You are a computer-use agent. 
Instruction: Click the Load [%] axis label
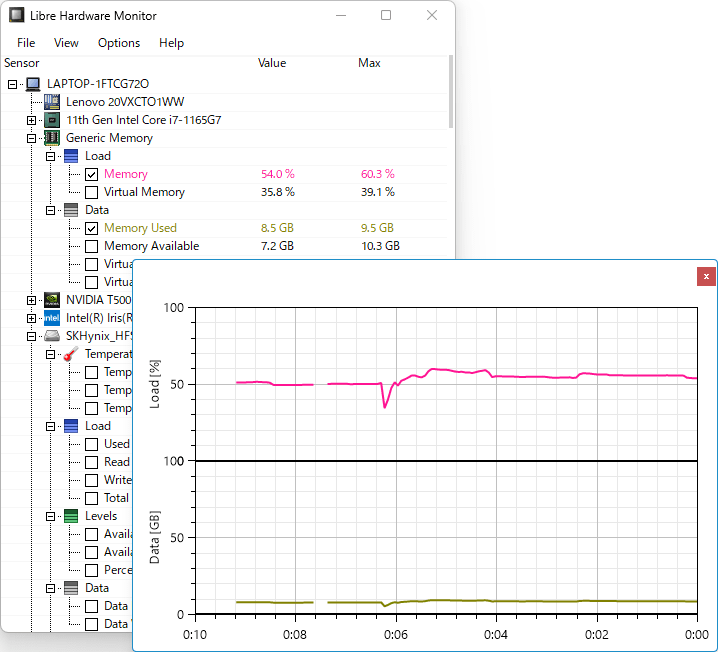click(x=155, y=384)
